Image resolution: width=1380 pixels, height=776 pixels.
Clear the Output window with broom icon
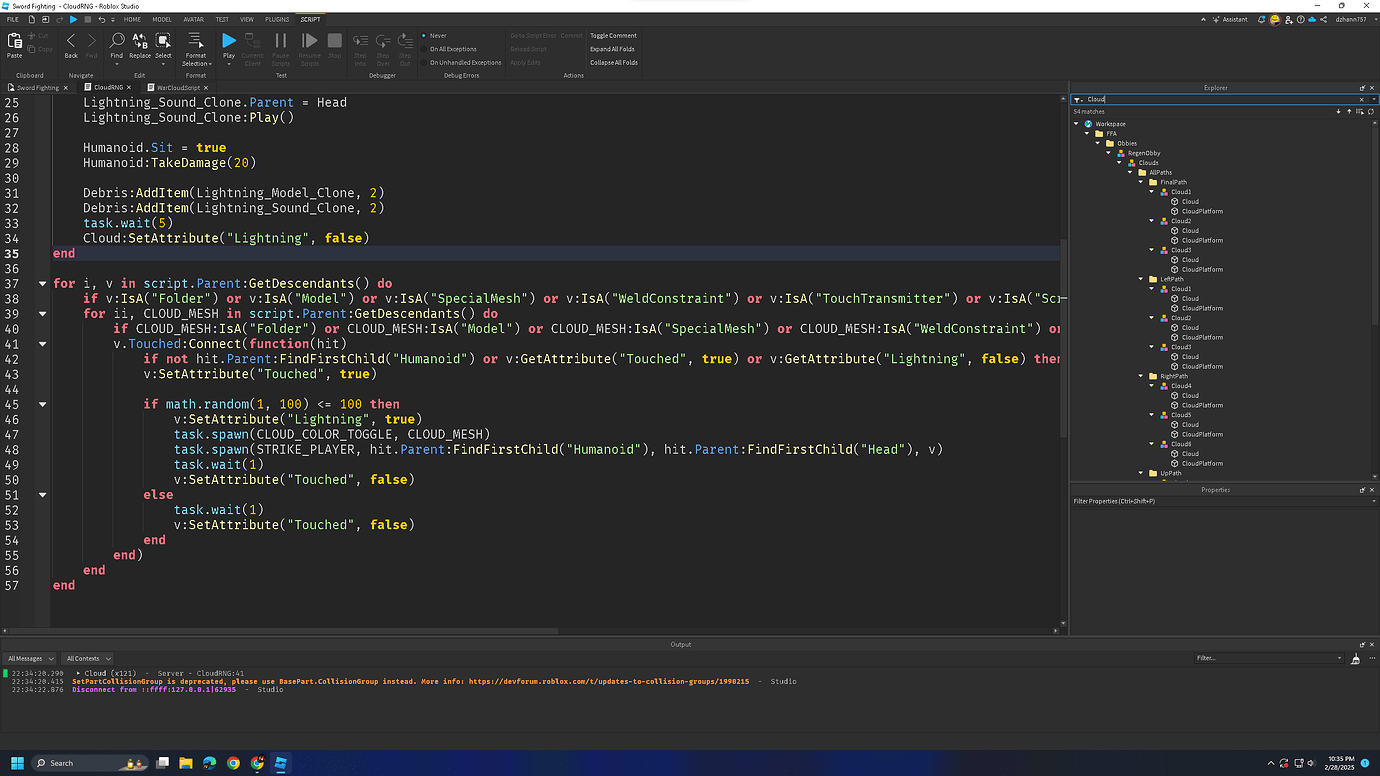[x=1355, y=659]
